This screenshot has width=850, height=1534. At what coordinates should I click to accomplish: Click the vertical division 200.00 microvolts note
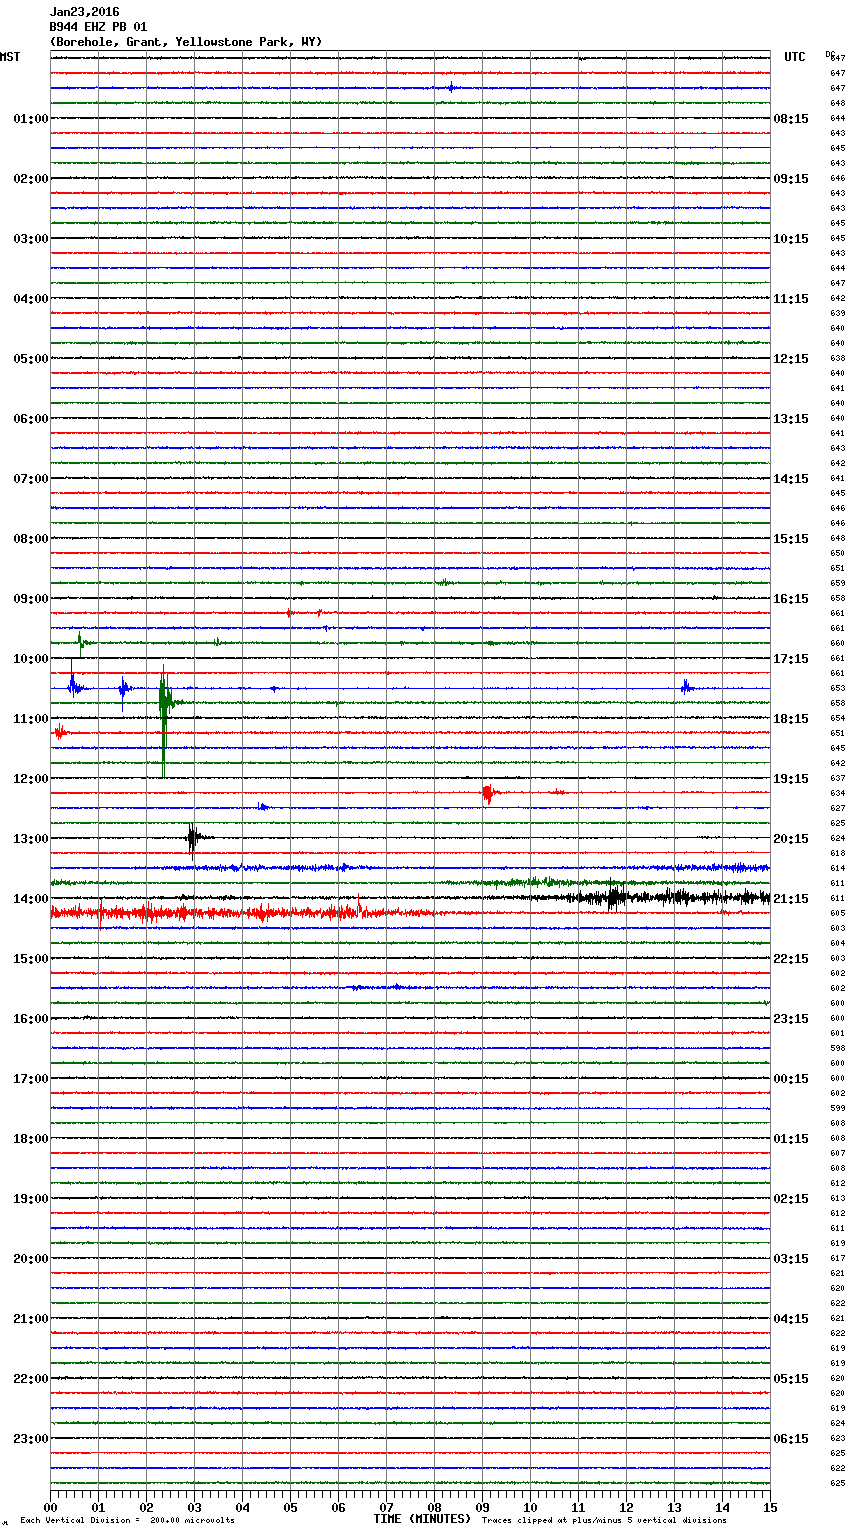click(x=127, y=1521)
